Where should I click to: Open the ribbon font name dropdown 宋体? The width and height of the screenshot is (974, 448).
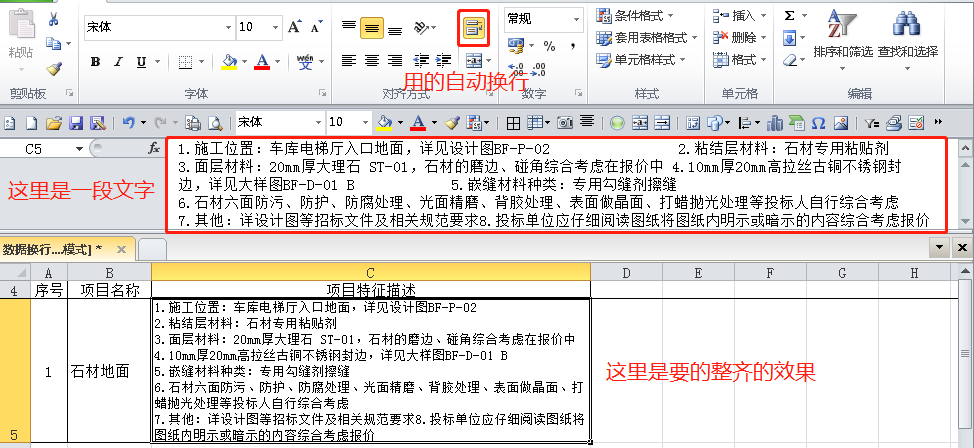[x=228, y=27]
